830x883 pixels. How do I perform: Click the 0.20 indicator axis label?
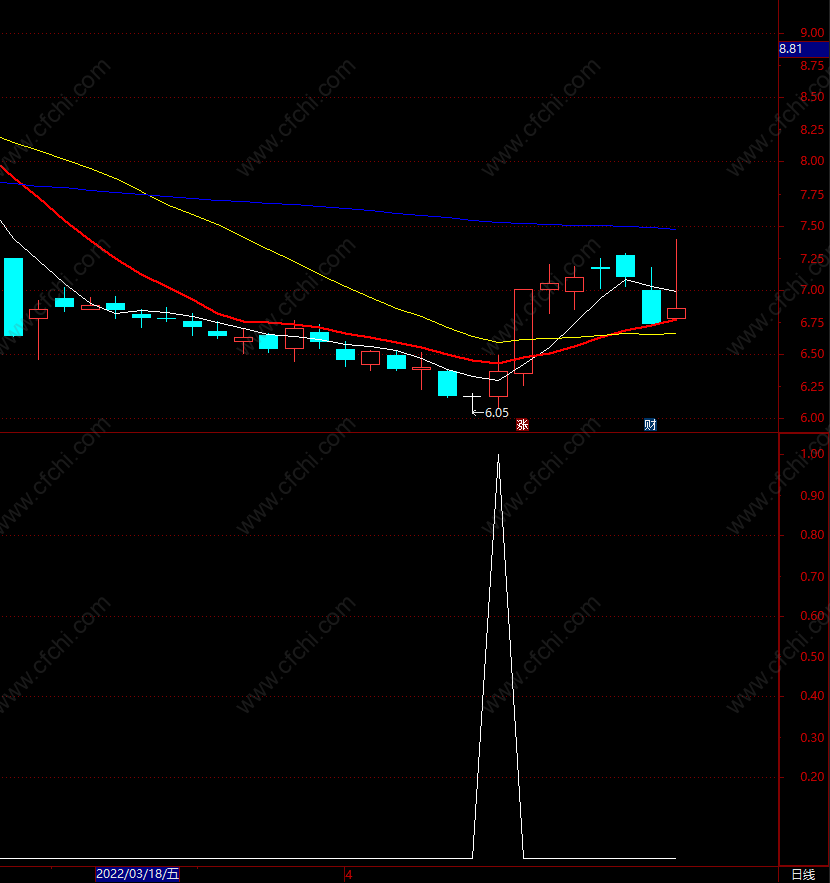click(812, 777)
